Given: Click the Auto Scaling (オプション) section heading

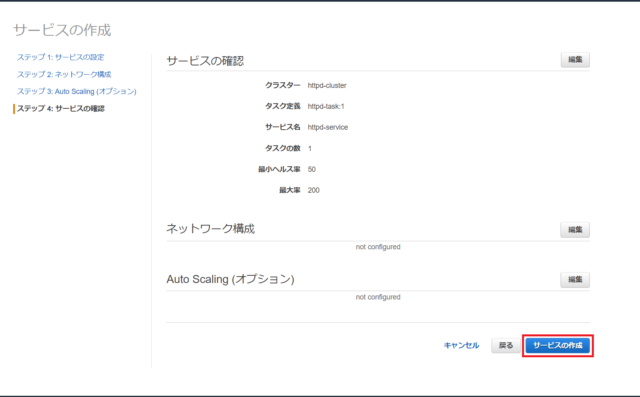Looking at the screenshot, I should pyautogui.click(x=230, y=279).
